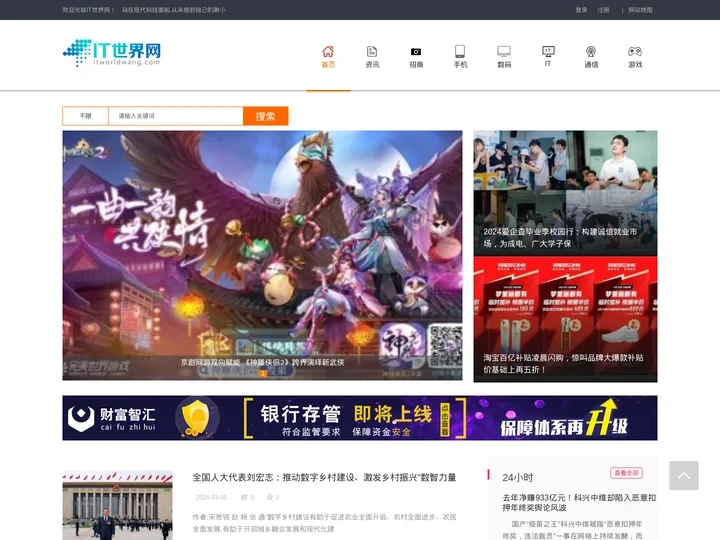Viewport: 720px width, 540px height.
Task: Click the home icon in navigation
Action: point(328,51)
